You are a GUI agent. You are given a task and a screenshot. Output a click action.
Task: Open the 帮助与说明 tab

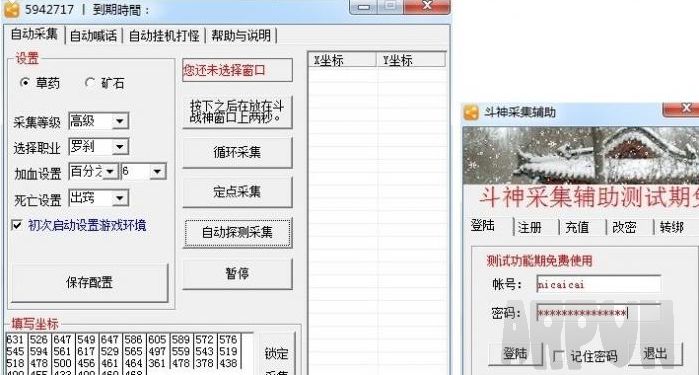pos(241,36)
